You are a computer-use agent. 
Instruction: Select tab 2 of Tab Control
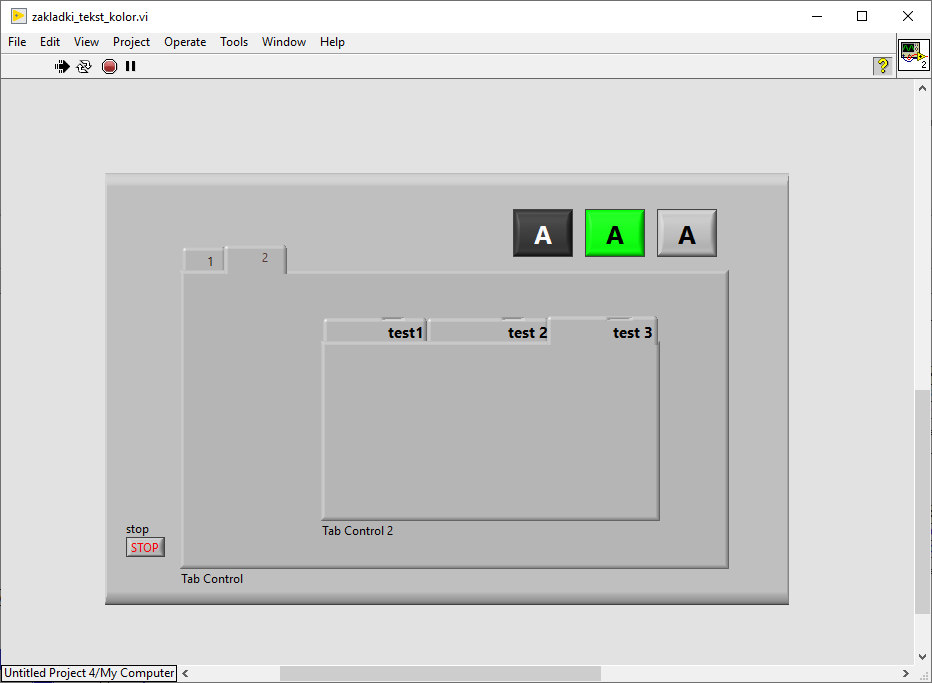(257, 259)
